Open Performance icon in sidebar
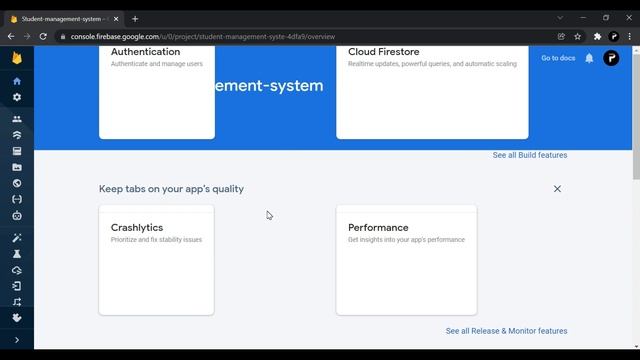The height and width of the screenshot is (360, 640). [17, 254]
